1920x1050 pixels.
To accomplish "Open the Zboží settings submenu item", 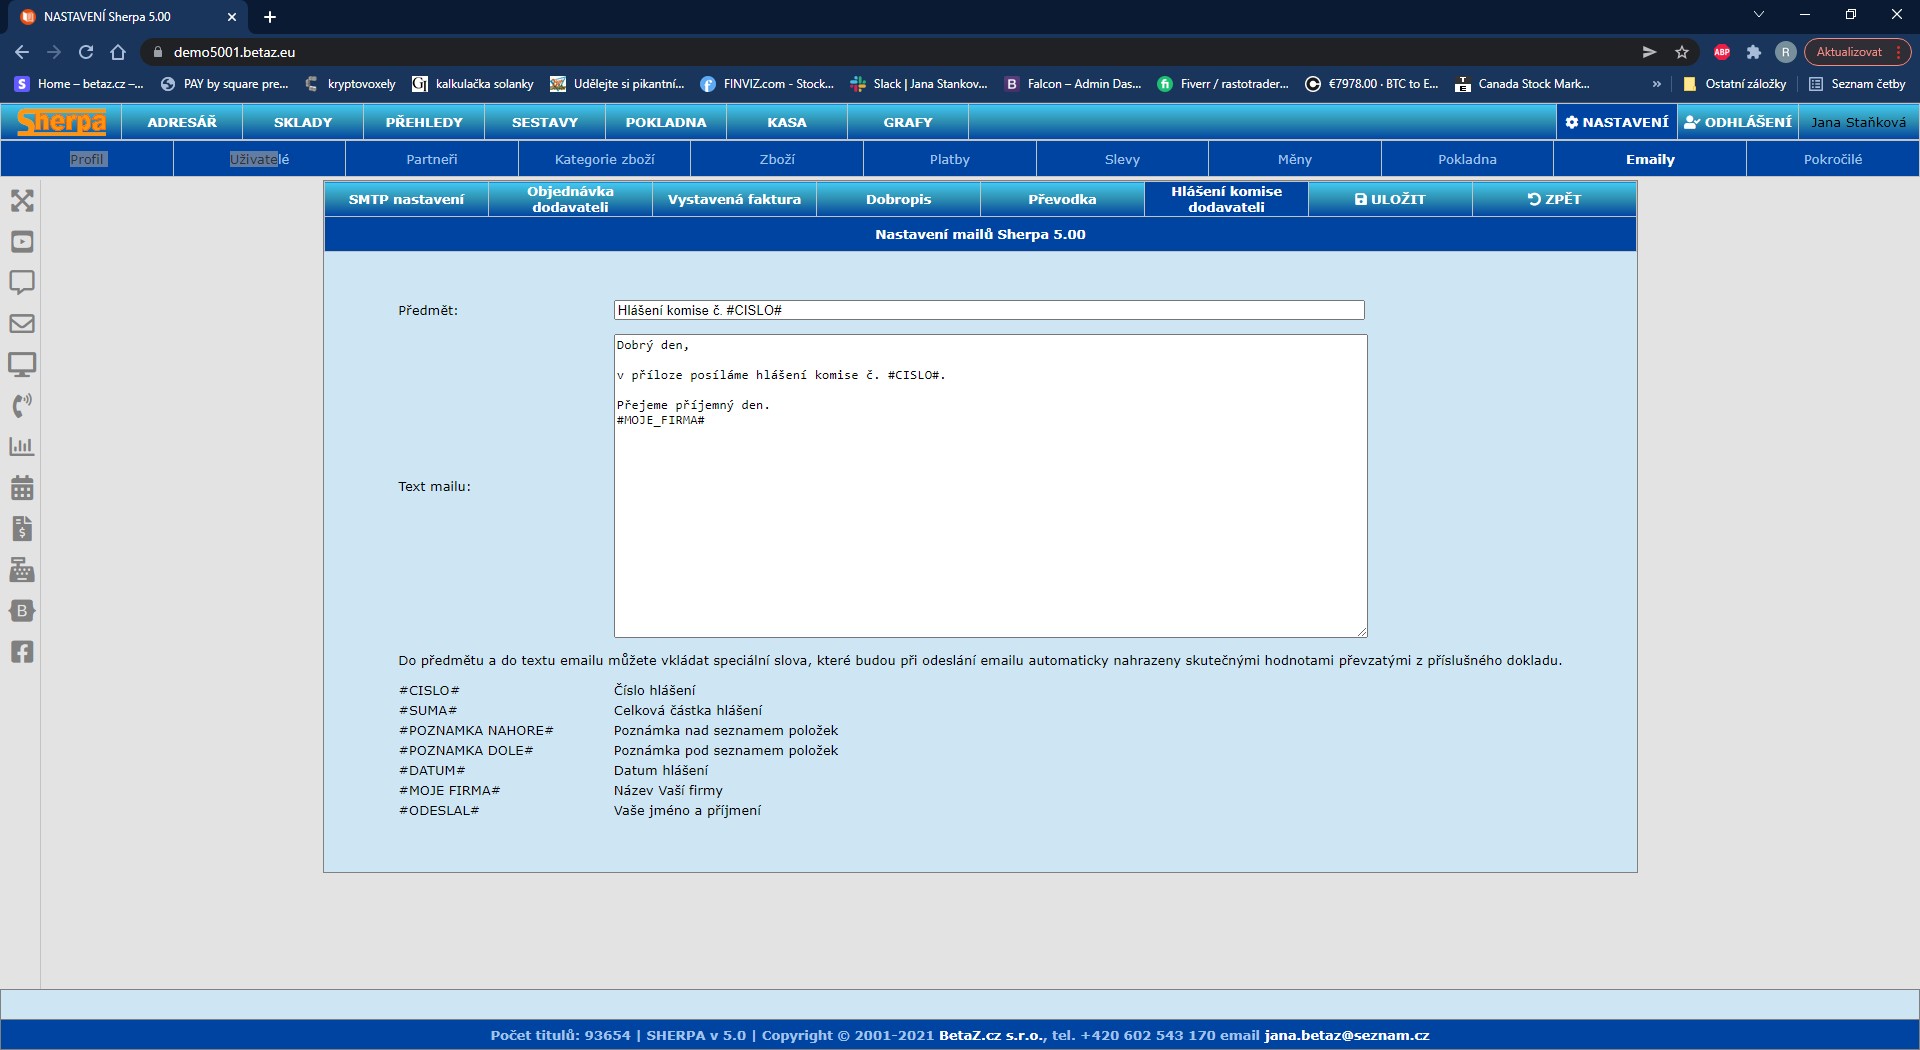I will click(x=777, y=159).
